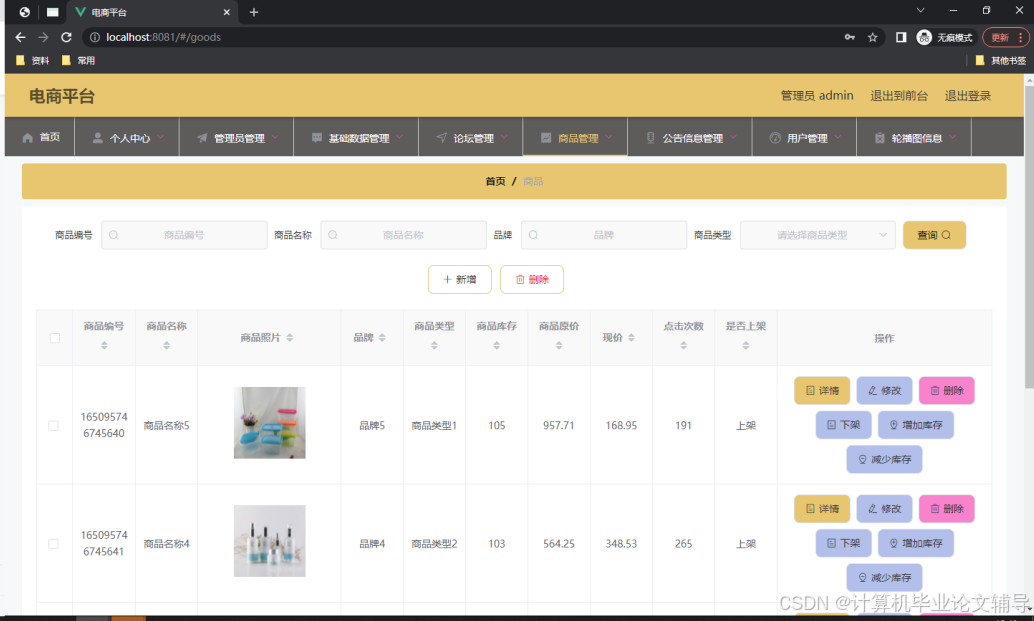Click the 管理员 admin label
This screenshot has width=1034, height=621.
(x=817, y=96)
